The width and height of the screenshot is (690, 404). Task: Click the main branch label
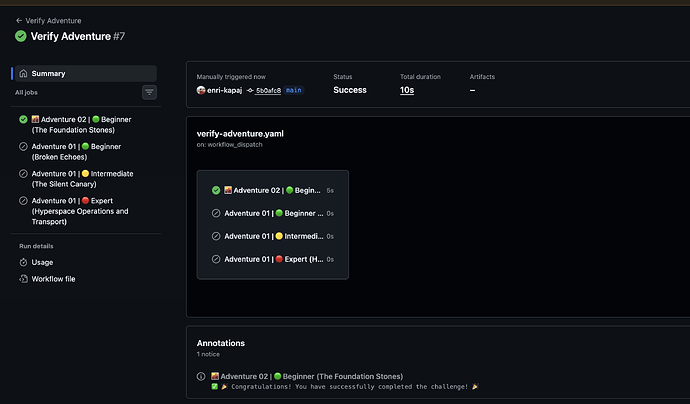click(294, 90)
